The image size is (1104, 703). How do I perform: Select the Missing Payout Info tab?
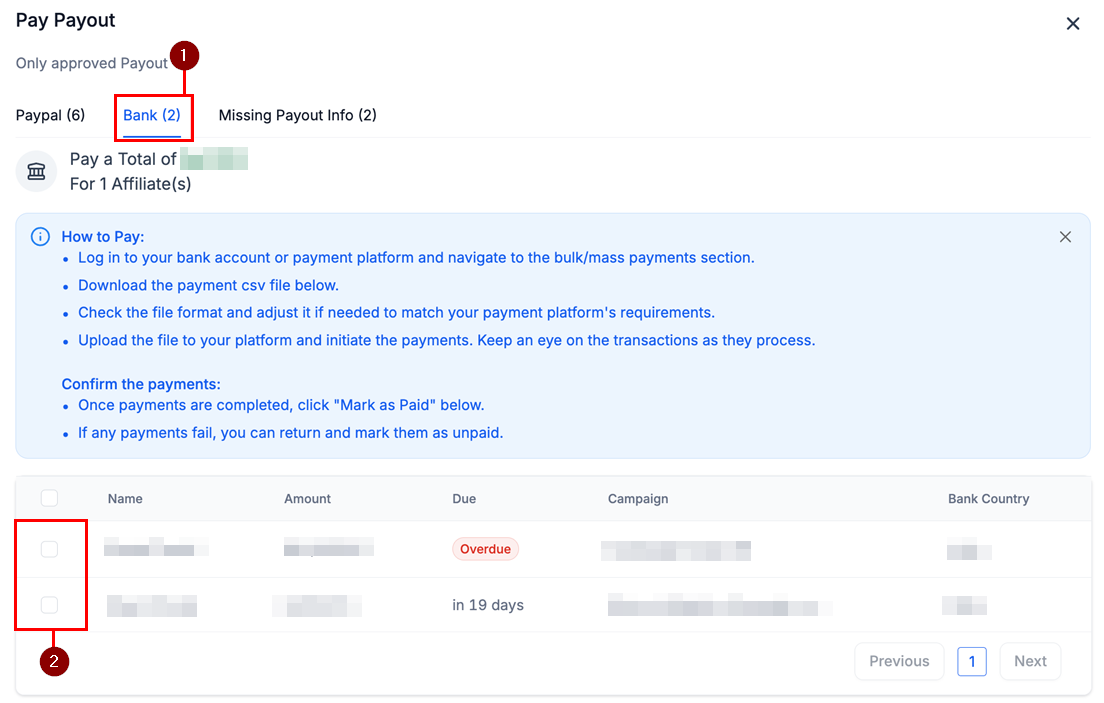(297, 115)
